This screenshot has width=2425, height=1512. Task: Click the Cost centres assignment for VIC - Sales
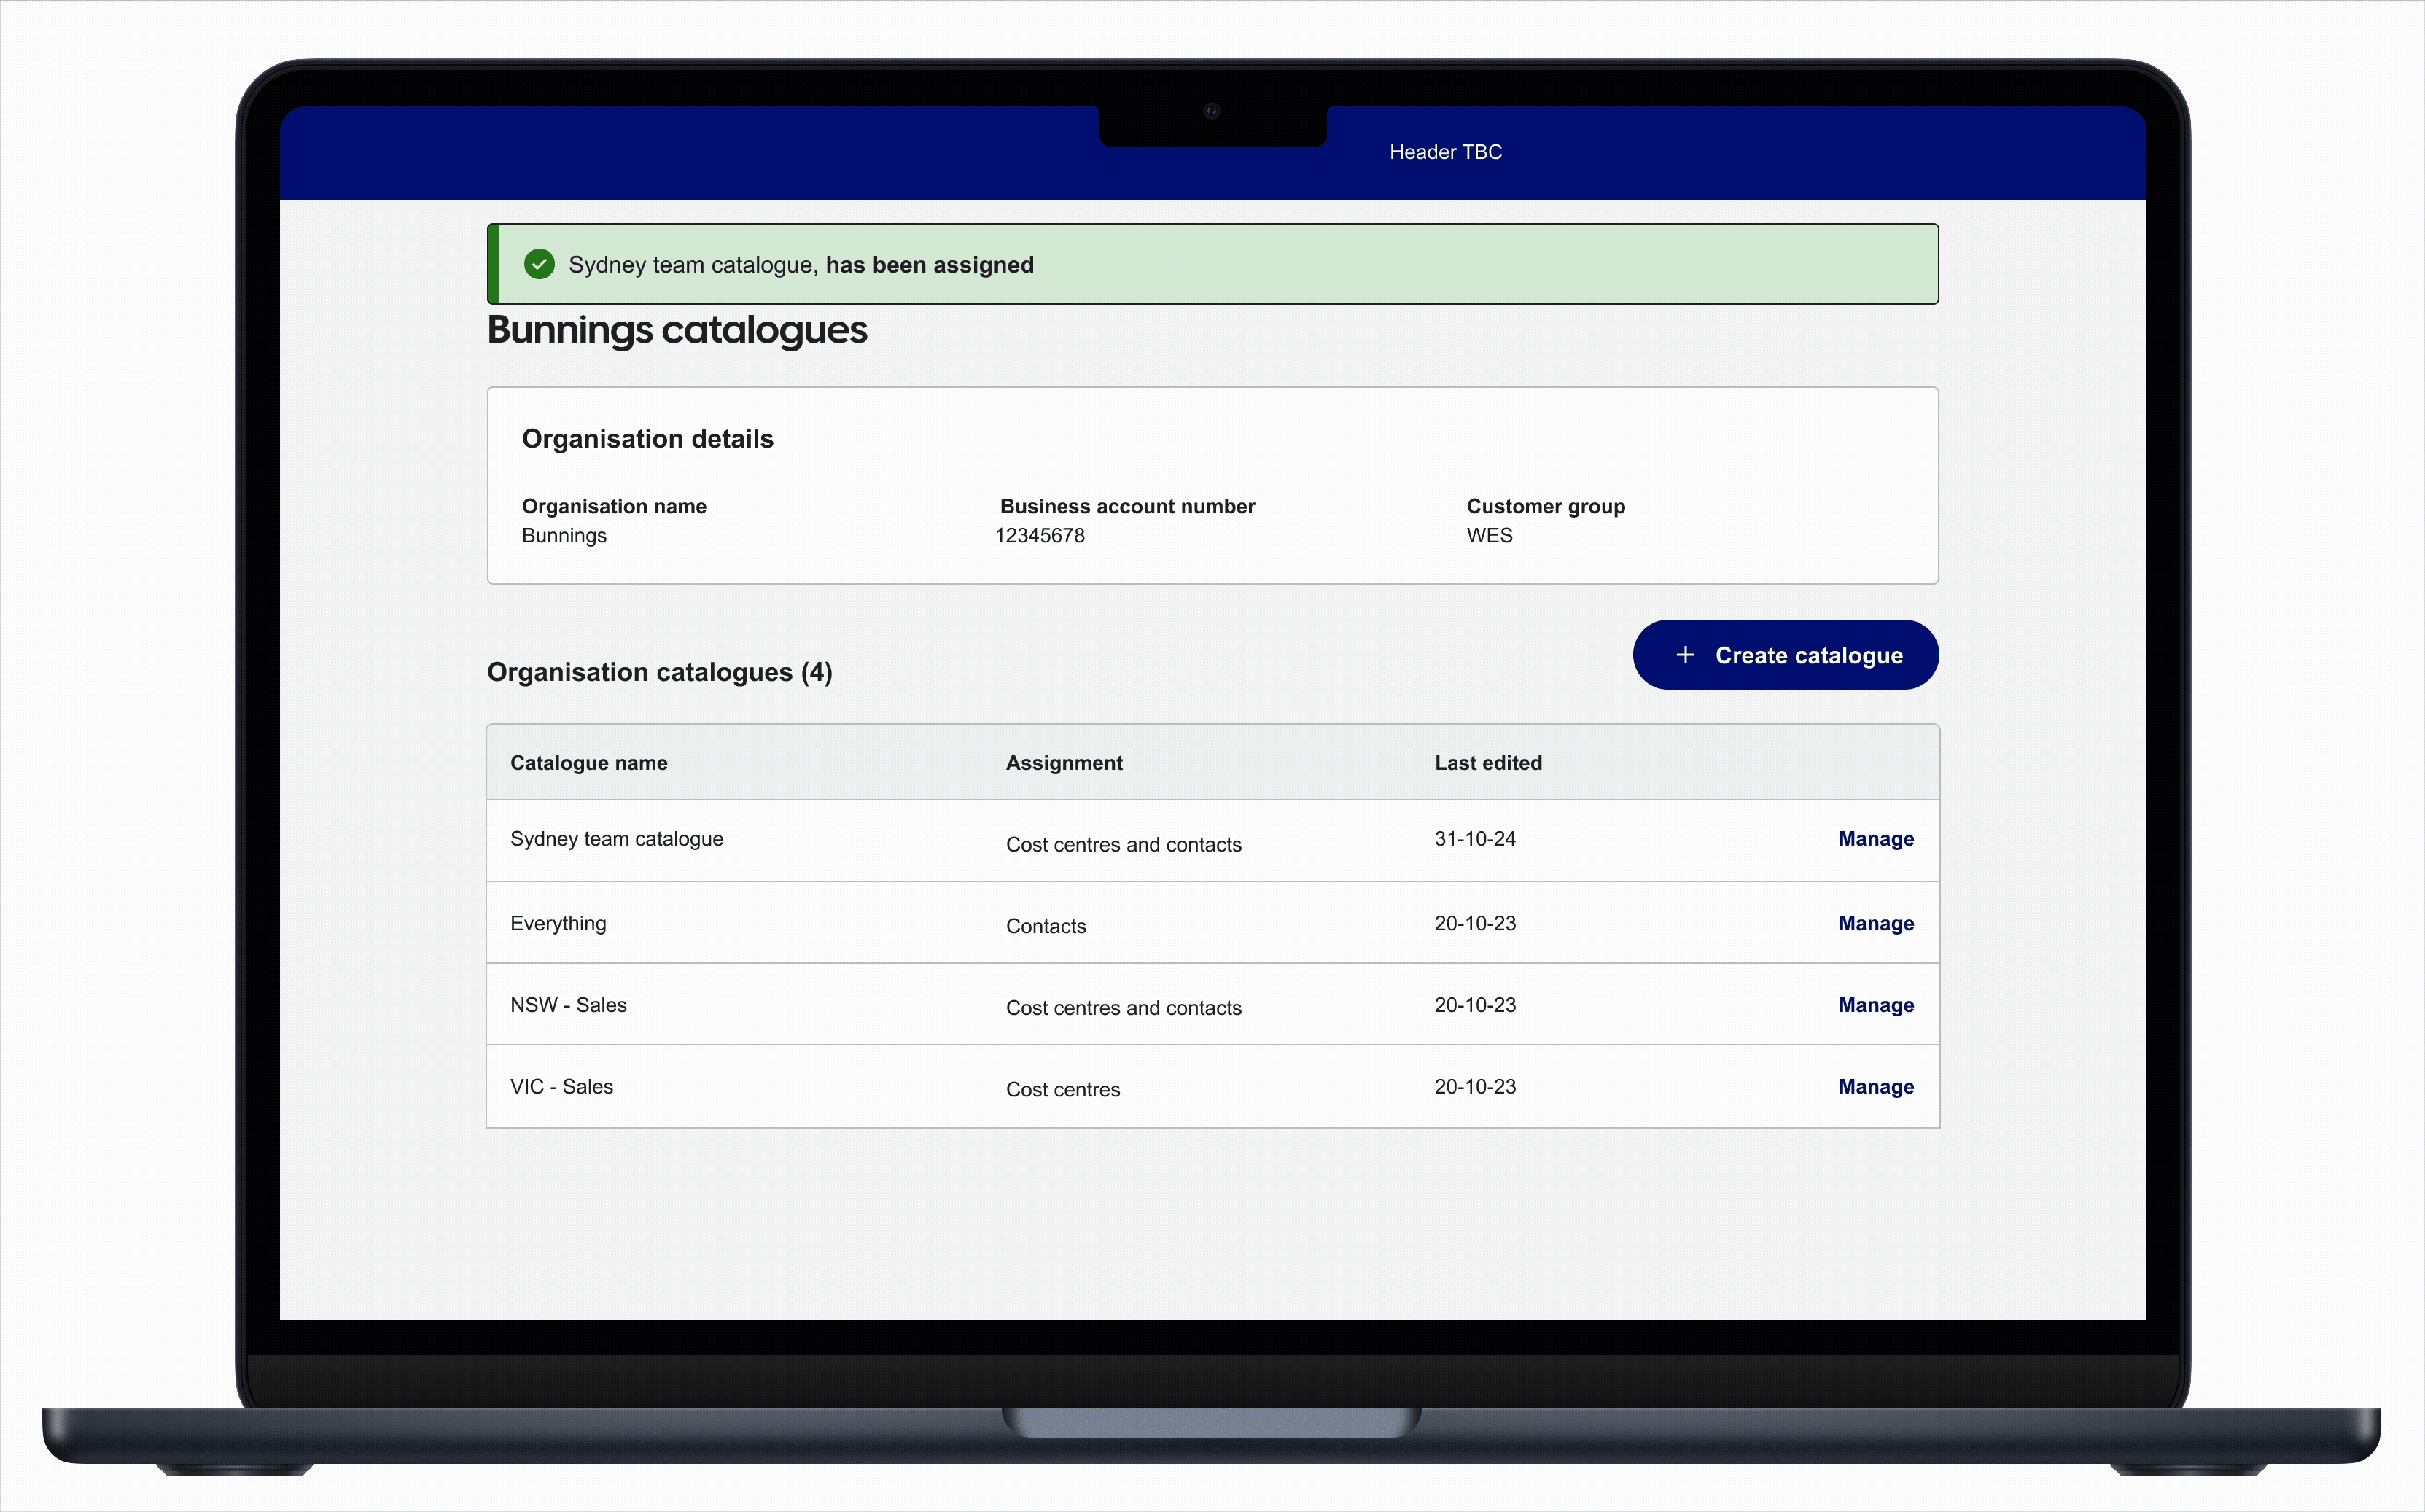click(1063, 1090)
